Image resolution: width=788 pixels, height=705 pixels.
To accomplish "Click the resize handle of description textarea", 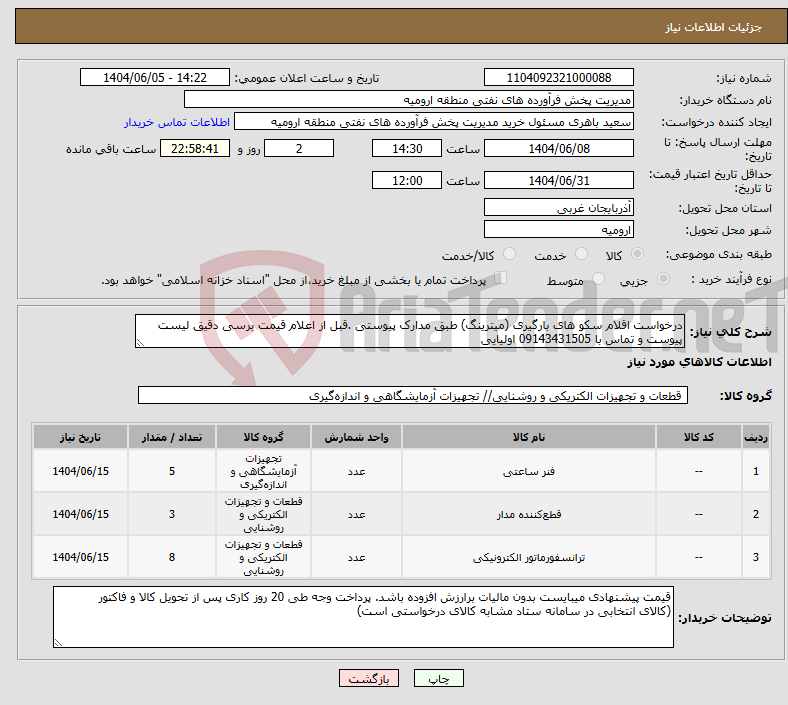I will click(140, 343).
